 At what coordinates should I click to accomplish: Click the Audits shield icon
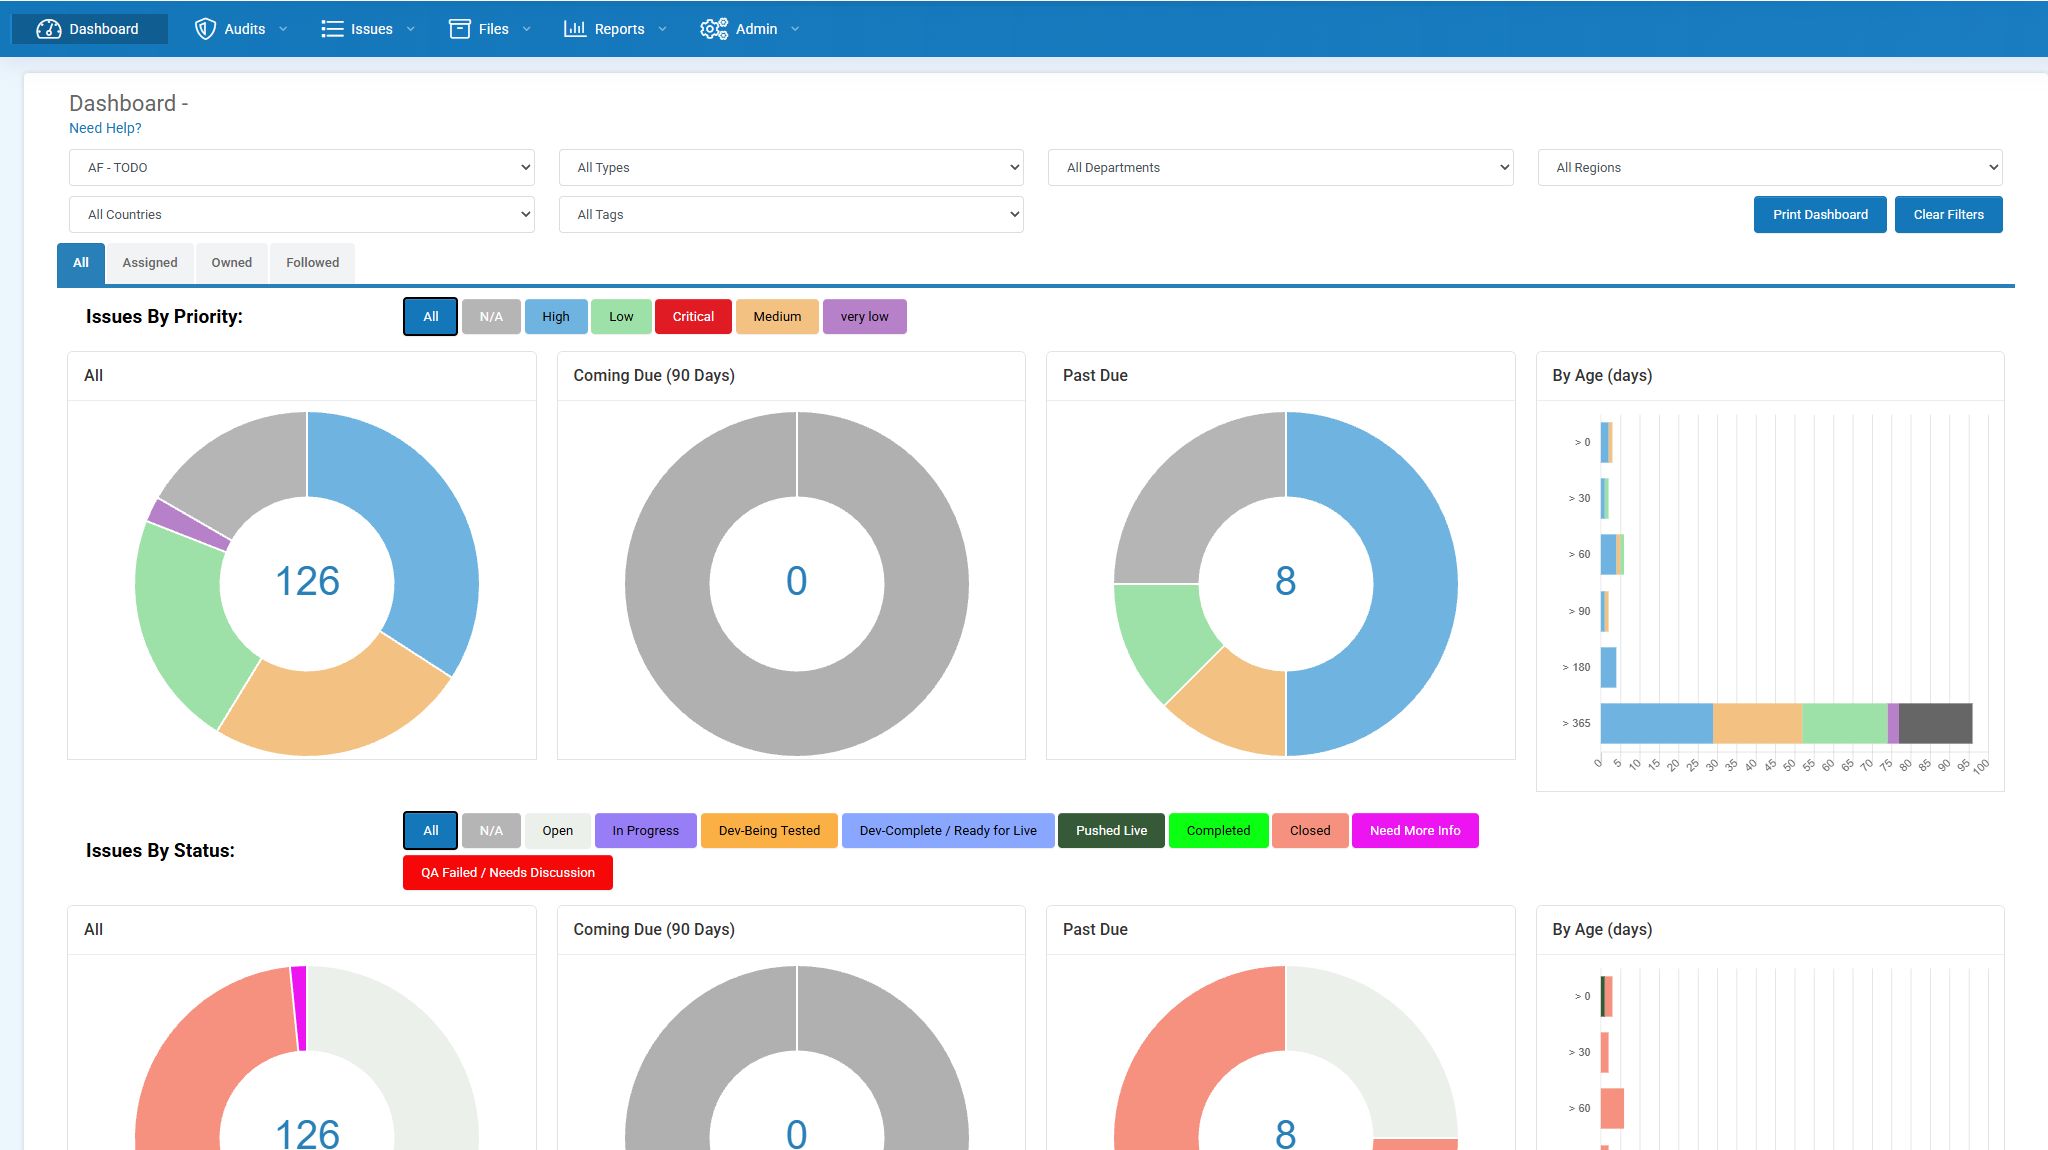pyautogui.click(x=205, y=29)
